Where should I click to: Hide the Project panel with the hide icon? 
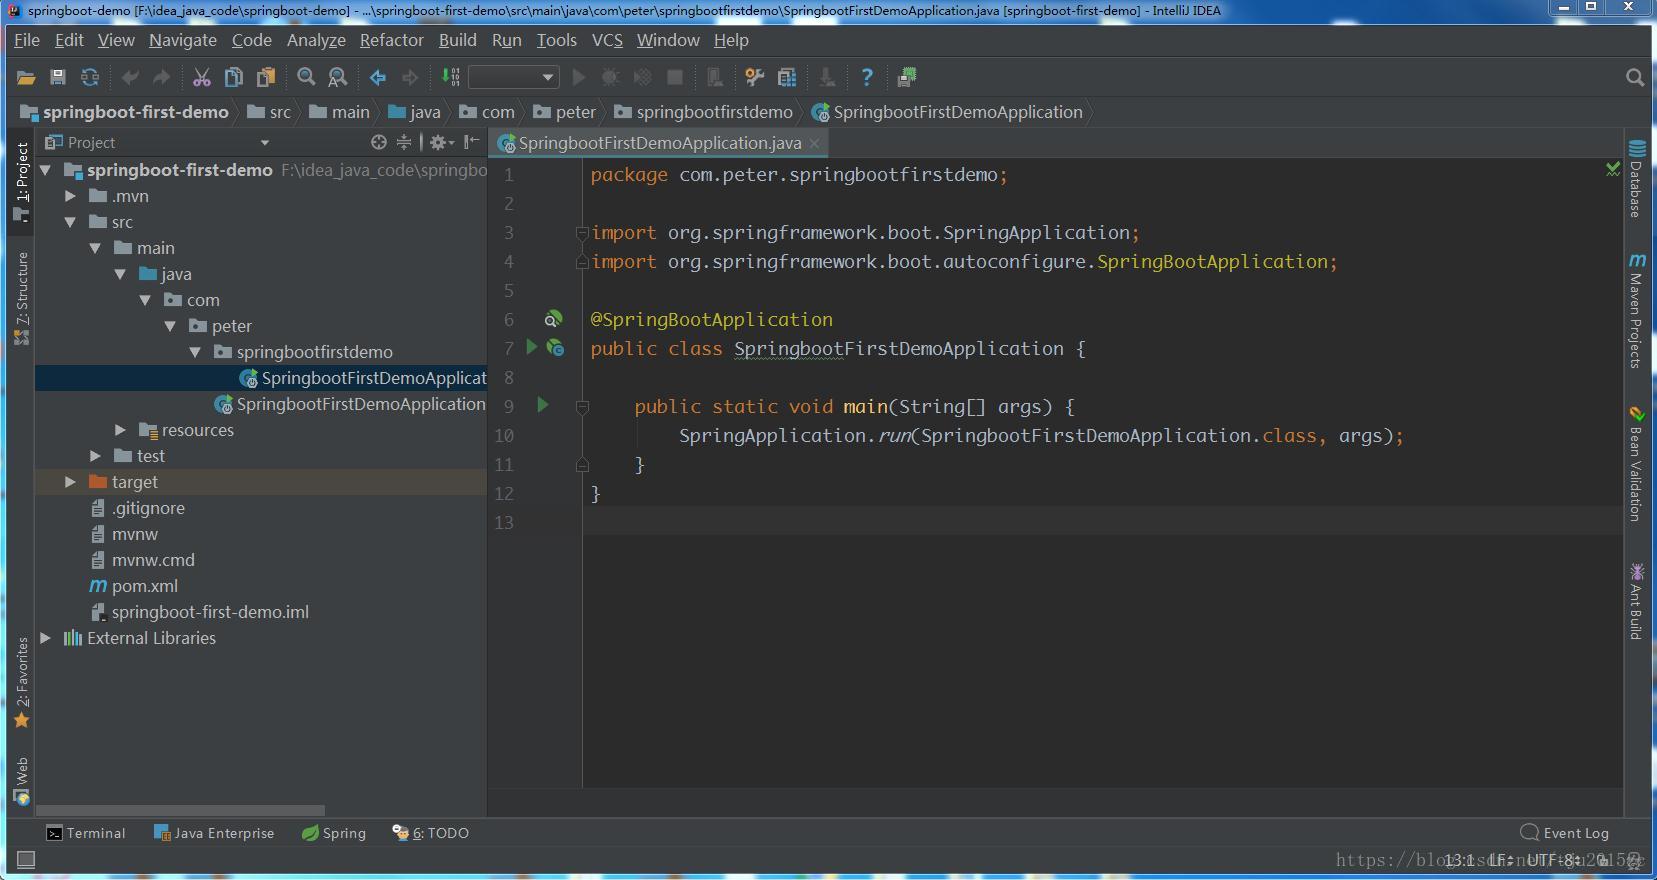click(x=471, y=142)
